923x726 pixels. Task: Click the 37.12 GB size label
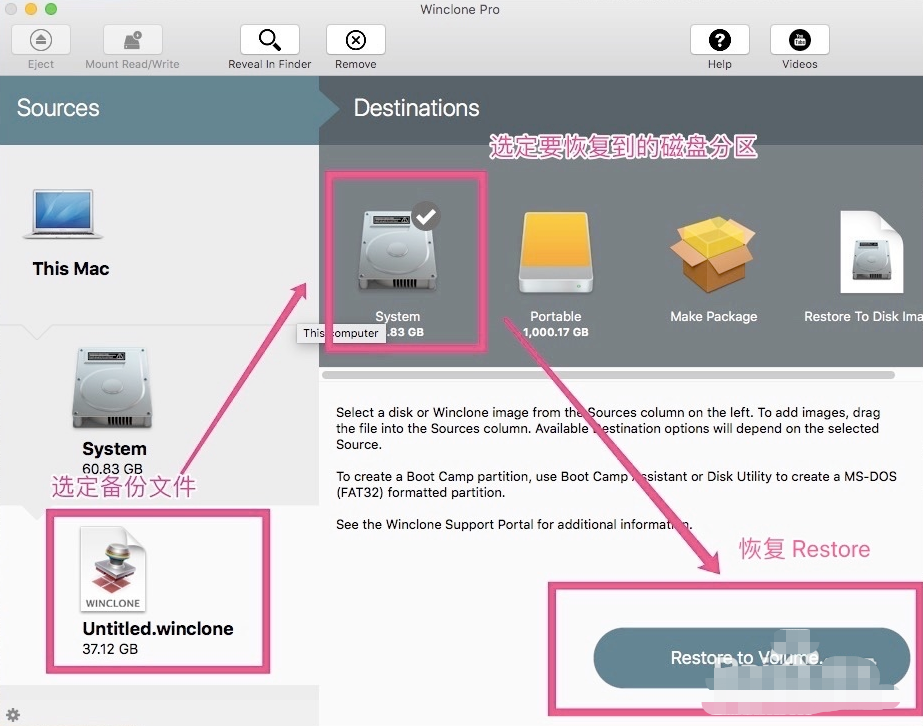click(110, 649)
